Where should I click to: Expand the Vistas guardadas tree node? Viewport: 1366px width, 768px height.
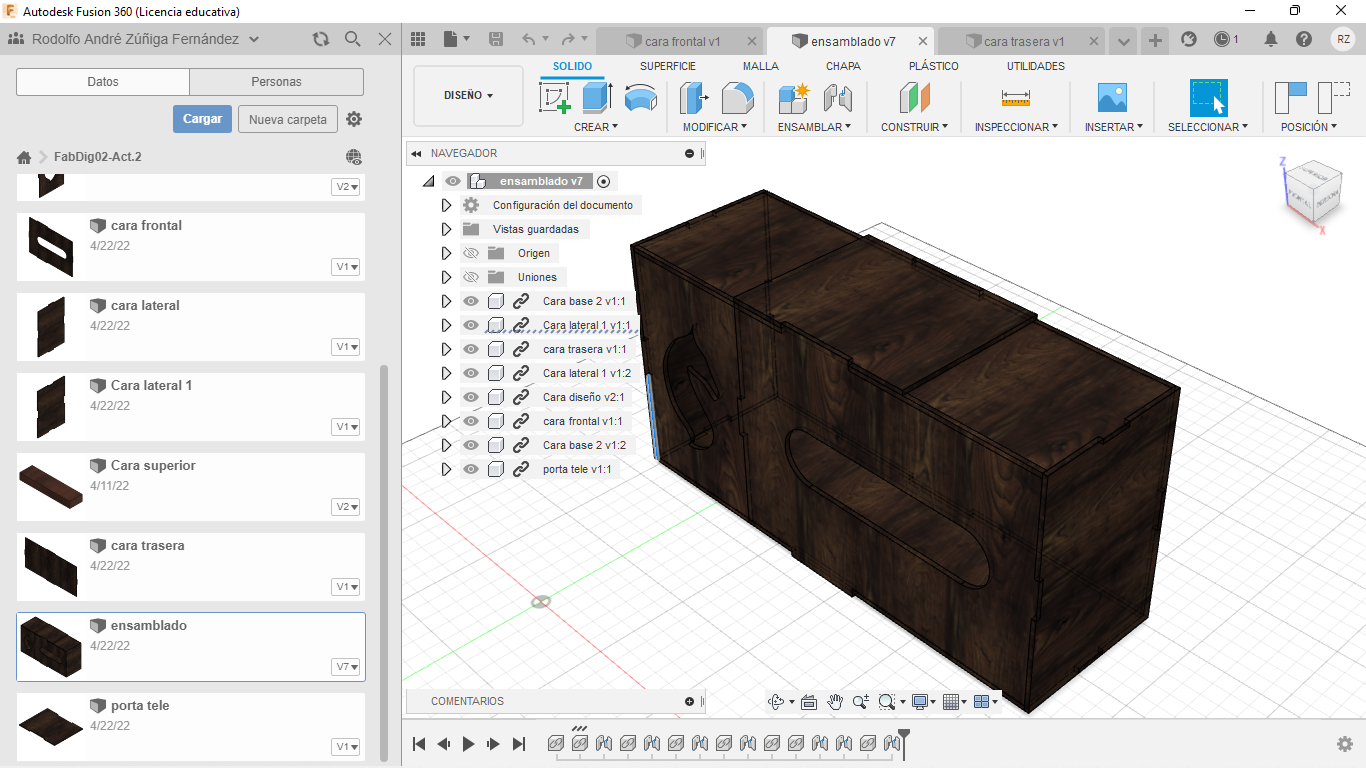[447, 229]
